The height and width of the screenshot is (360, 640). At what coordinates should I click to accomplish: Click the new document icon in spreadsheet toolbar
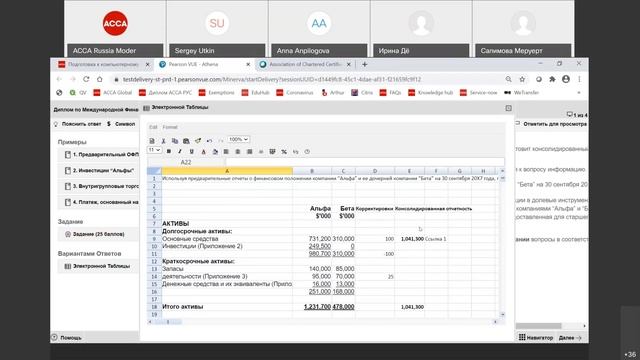tap(152, 141)
